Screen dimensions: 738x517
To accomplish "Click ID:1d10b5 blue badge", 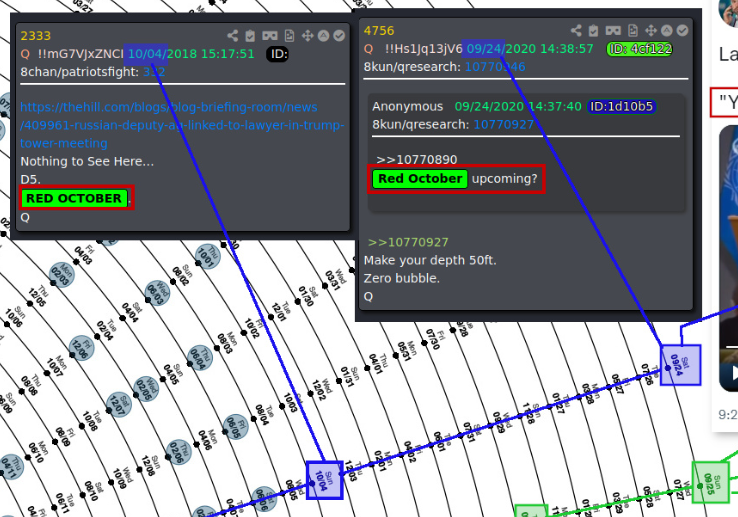I will pyautogui.click(x=621, y=107).
